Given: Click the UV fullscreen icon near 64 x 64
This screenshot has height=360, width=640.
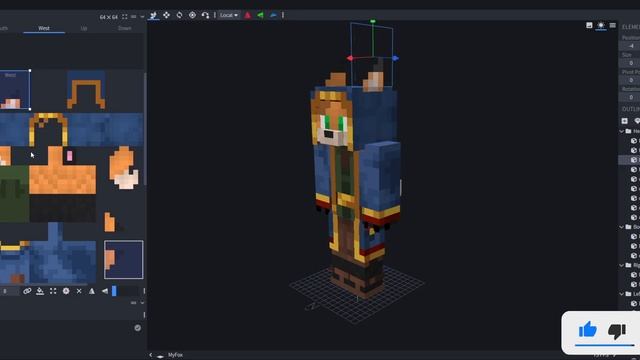Looking at the screenshot, I should coord(124,17).
